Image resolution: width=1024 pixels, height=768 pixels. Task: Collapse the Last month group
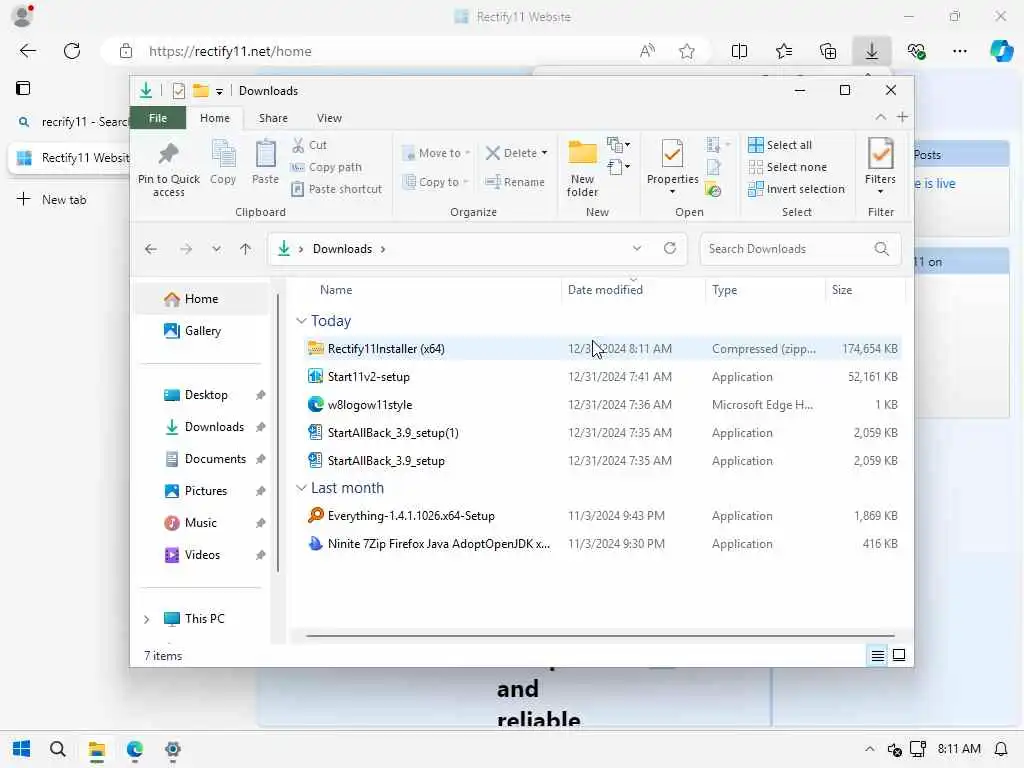(301, 488)
